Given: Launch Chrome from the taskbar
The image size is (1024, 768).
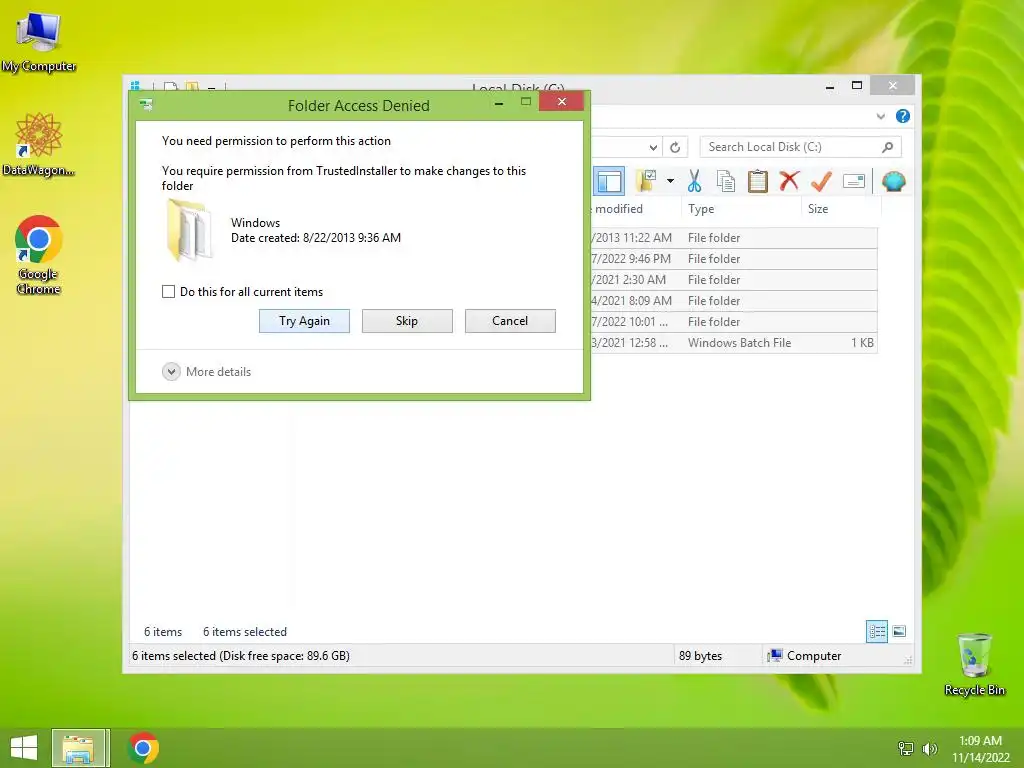Looking at the screenshot, I should [x=143, y=748].
